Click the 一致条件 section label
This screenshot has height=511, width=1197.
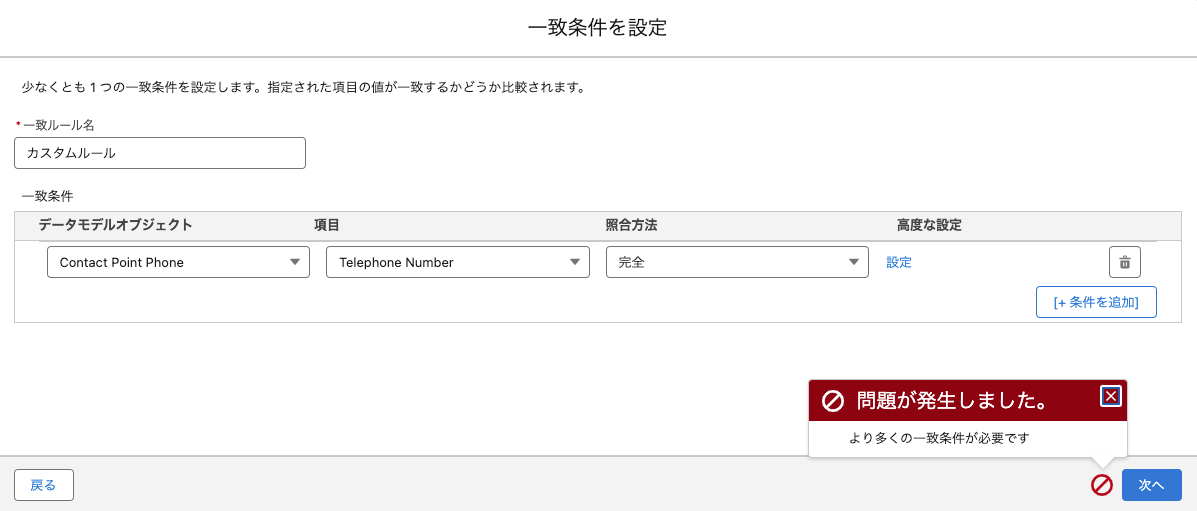point(47,196)
